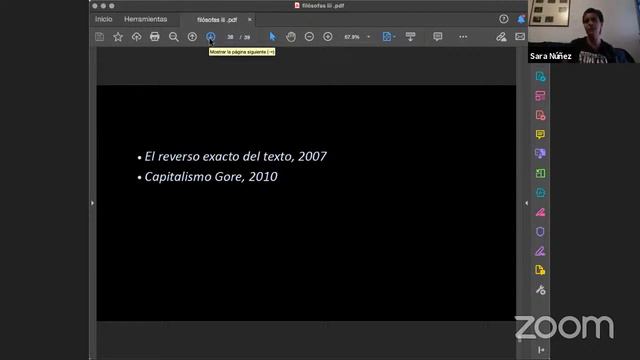The height and width of the screenshot is (360, 640).
Task: Click the cloud upload icon
Action: click(136, 37)
